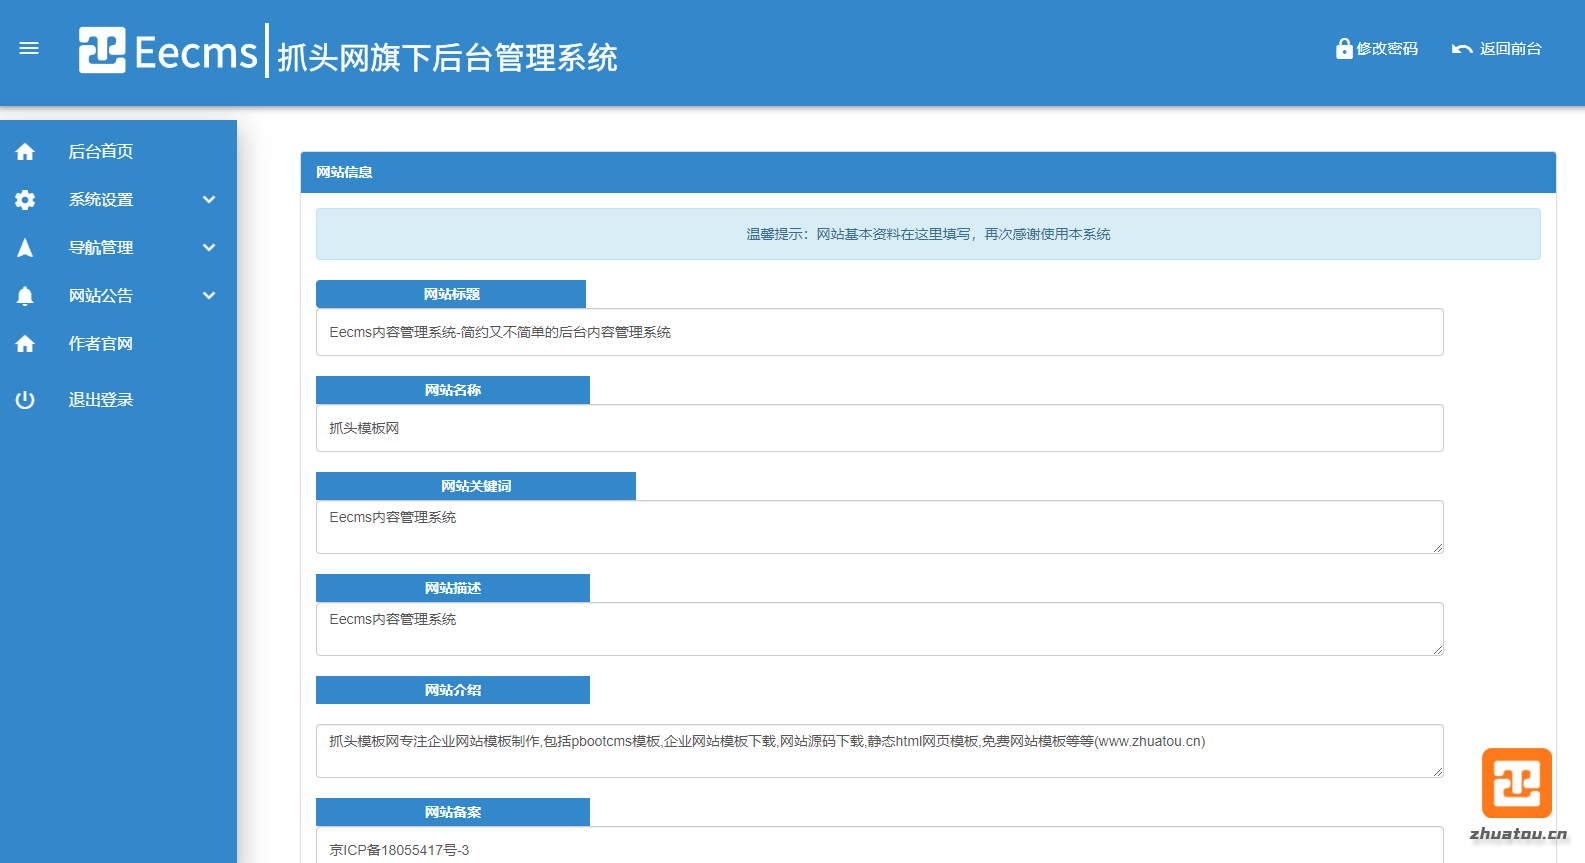
Task: Click the 网站介绍 label
Action: click(x=453, y=690)
